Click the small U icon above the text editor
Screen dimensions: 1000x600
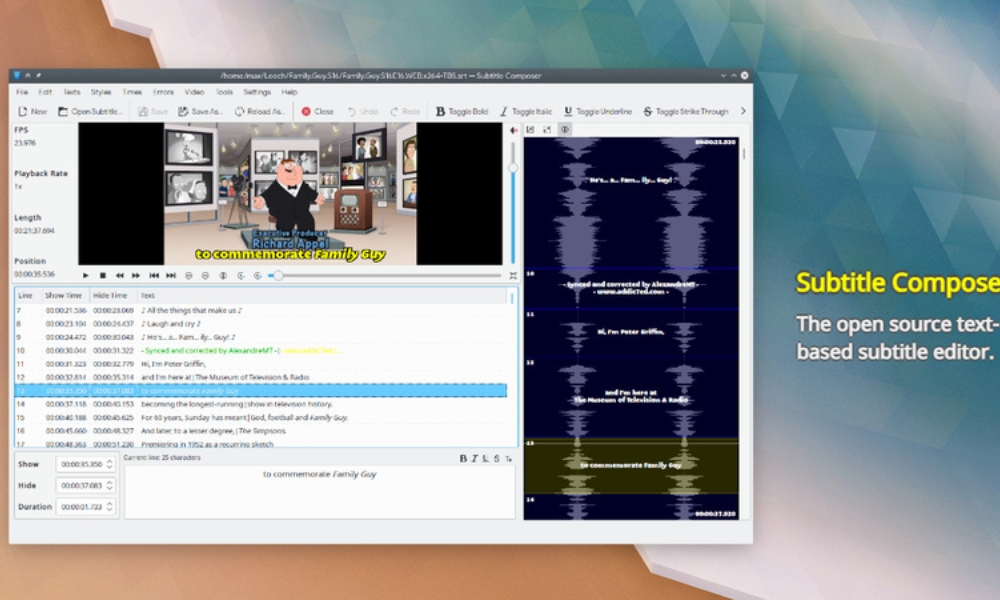(485, 458)
